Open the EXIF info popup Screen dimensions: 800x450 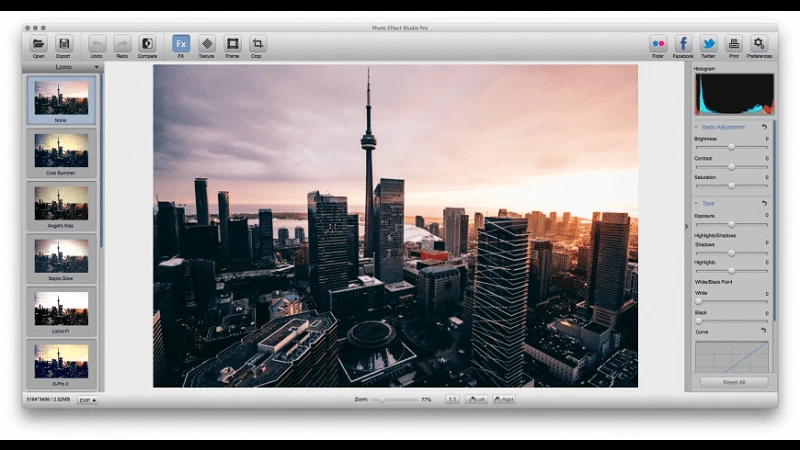pos(88,400)
